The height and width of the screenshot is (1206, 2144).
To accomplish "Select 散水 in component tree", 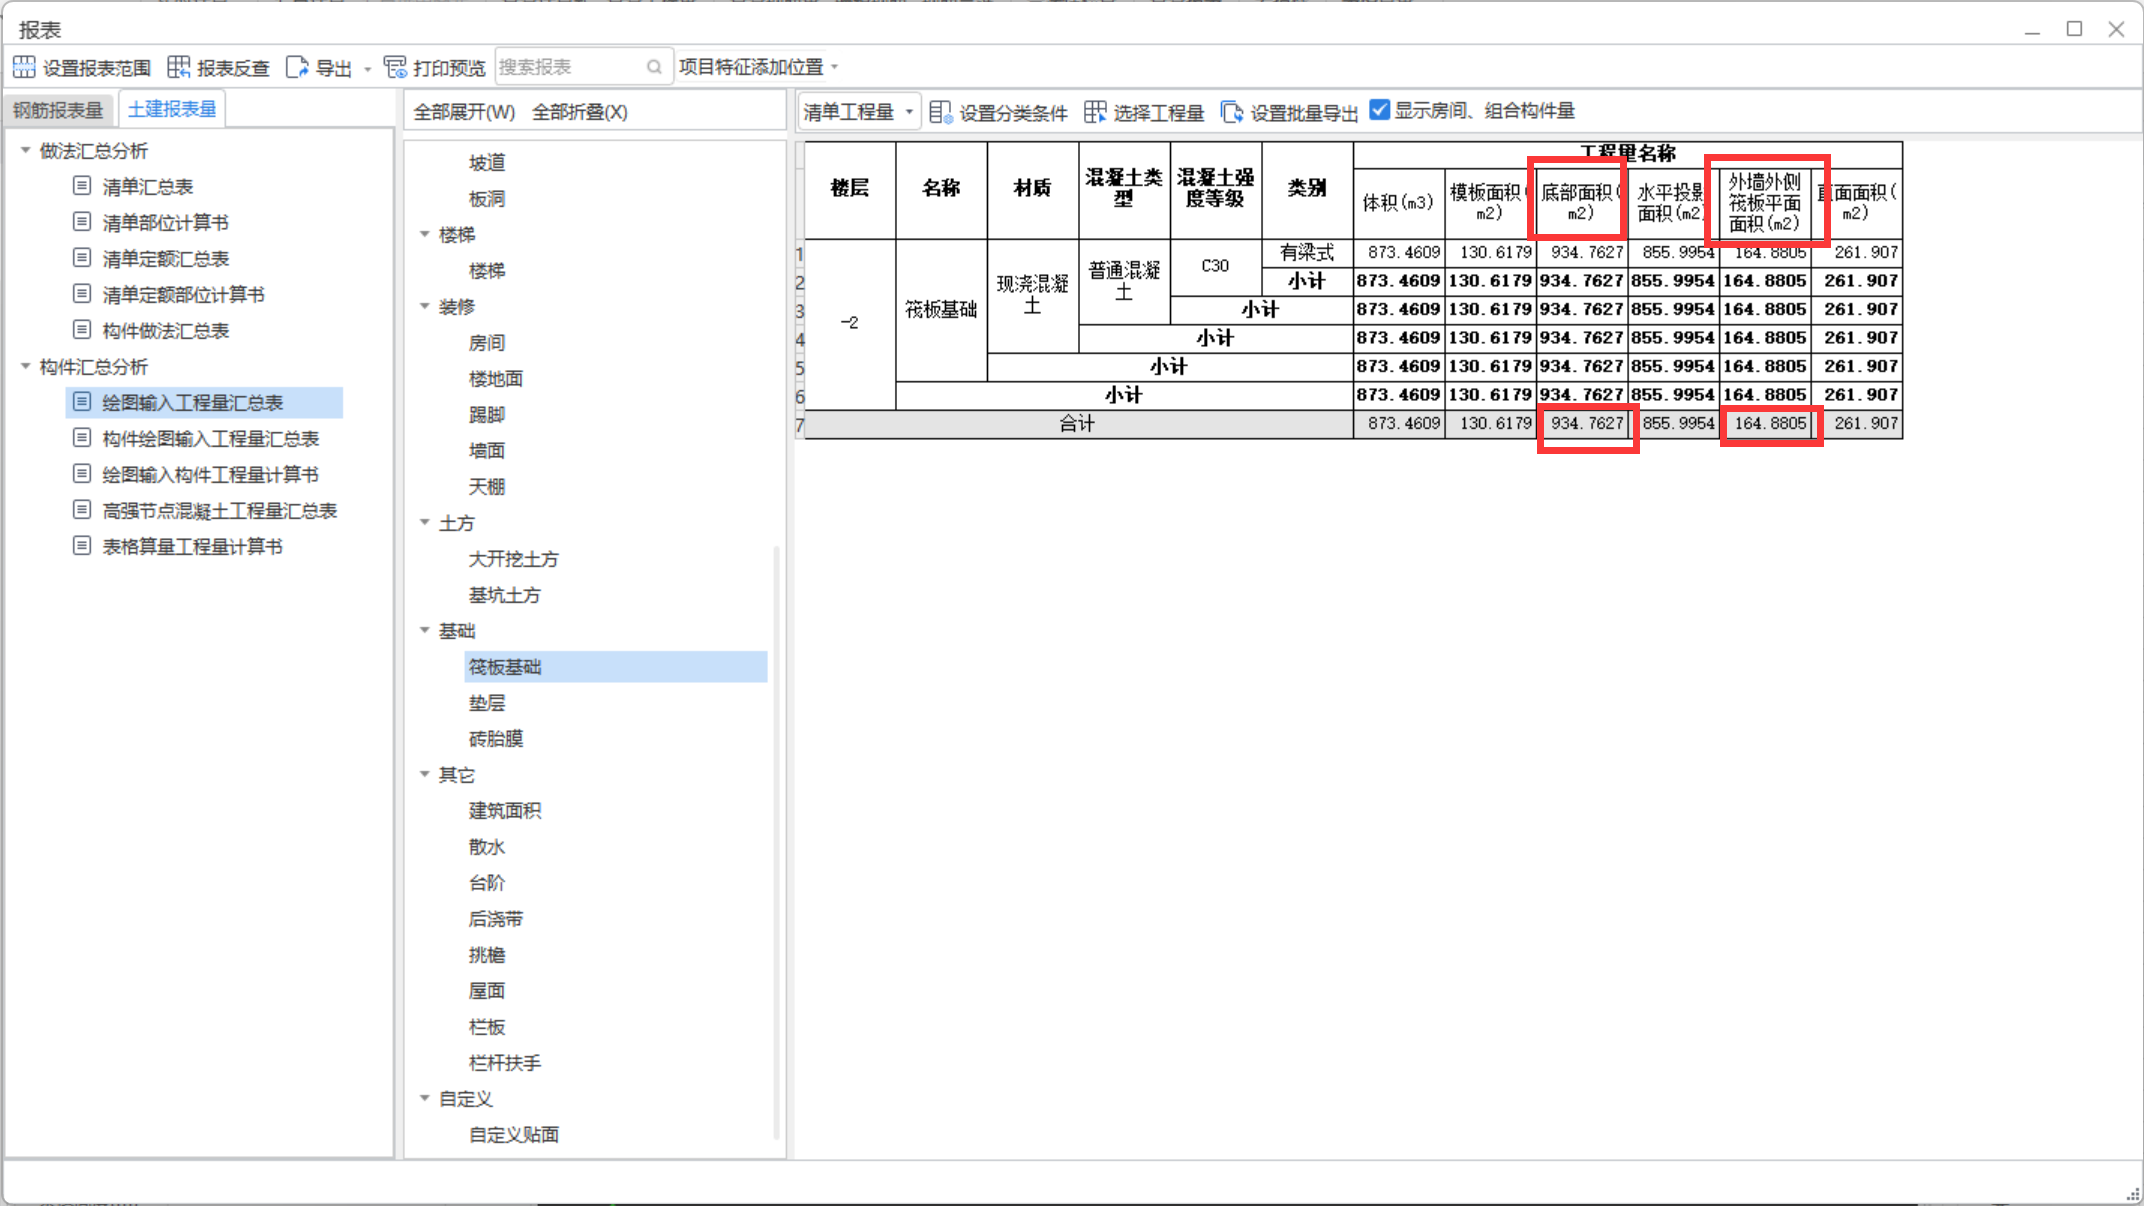I will (x=487, y=846).
